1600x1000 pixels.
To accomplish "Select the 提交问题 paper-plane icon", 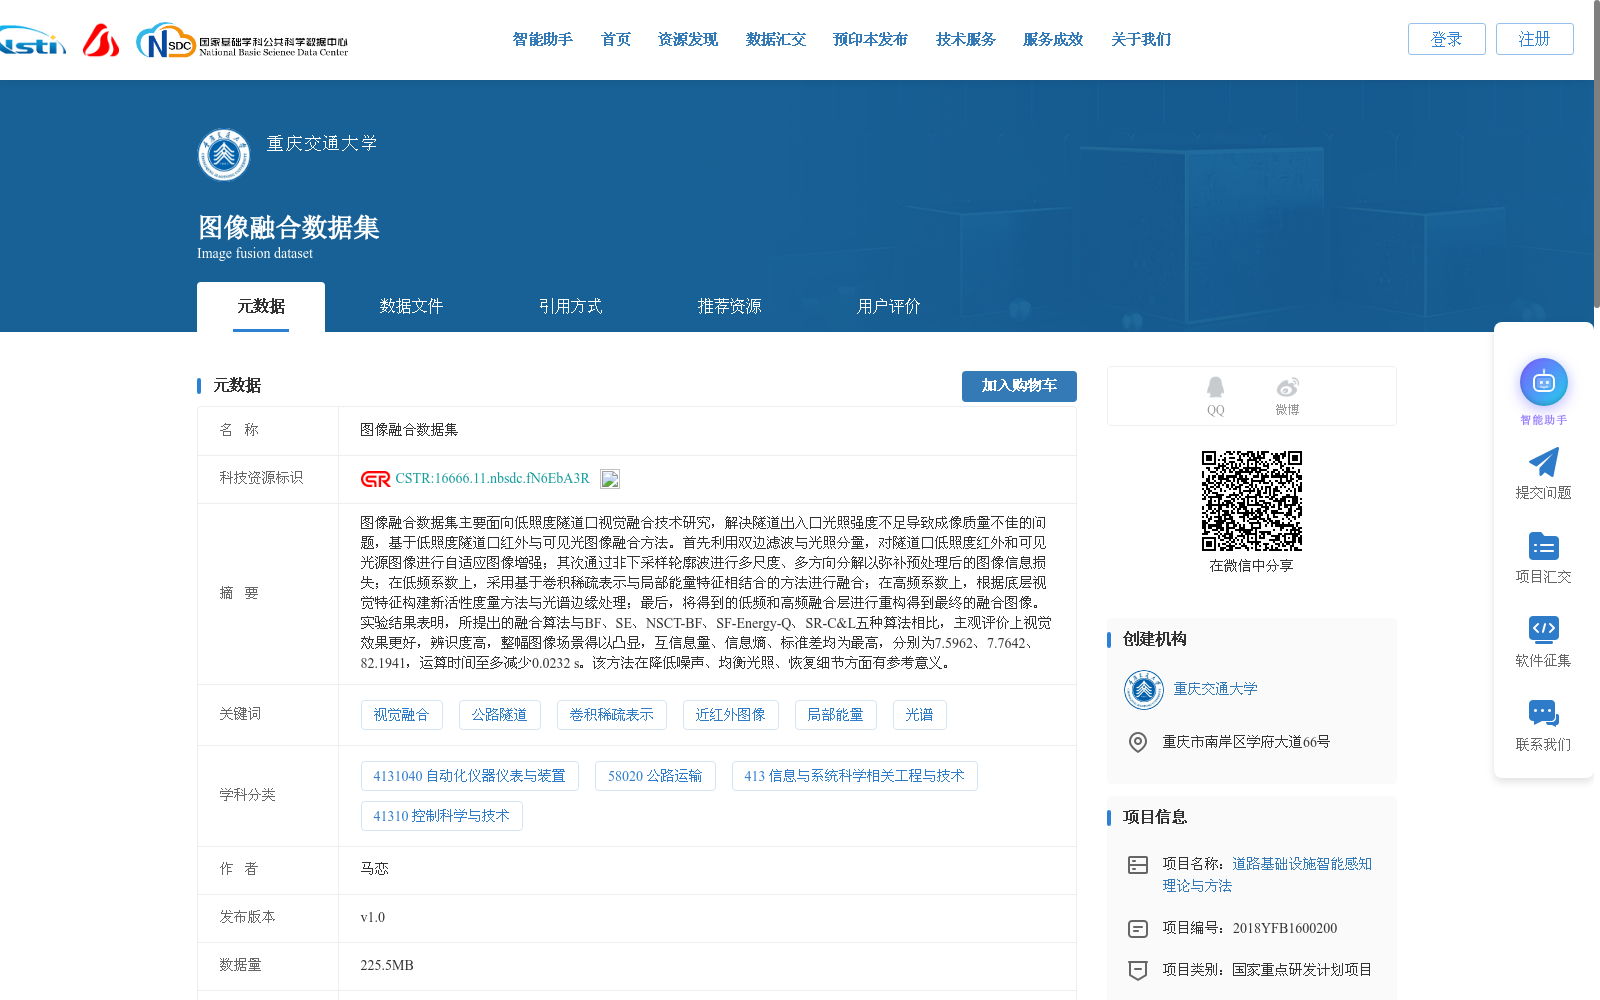I will [1543, 462].
